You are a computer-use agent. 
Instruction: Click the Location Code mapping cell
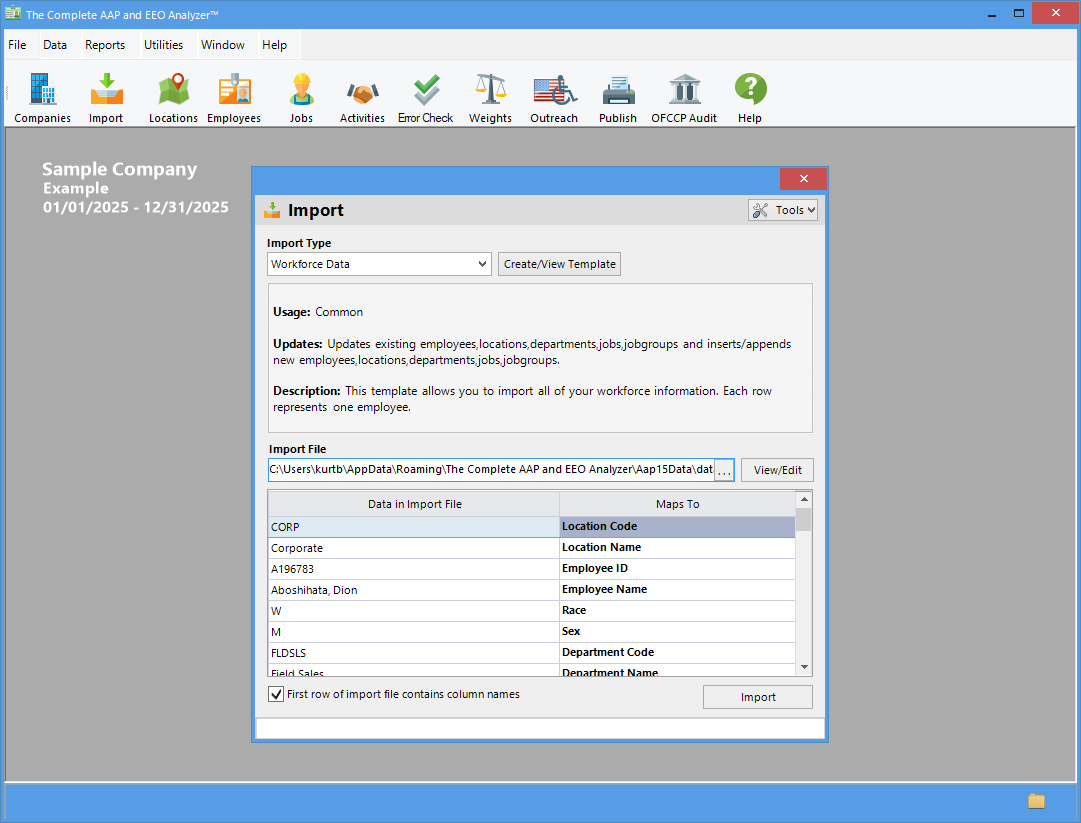coord(677,527)
